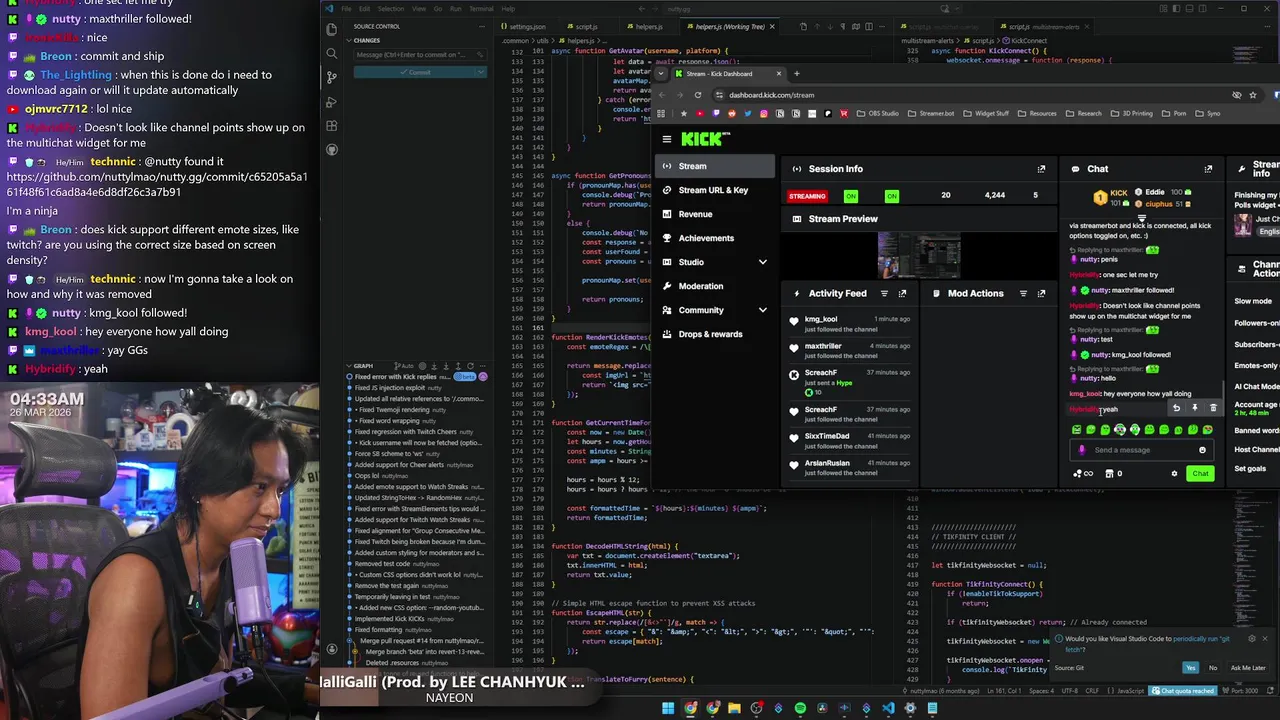The image size is (1280, 720).
Task: Toggle the second green ON indicator in Session Info
Action: (x=891, y=196)
